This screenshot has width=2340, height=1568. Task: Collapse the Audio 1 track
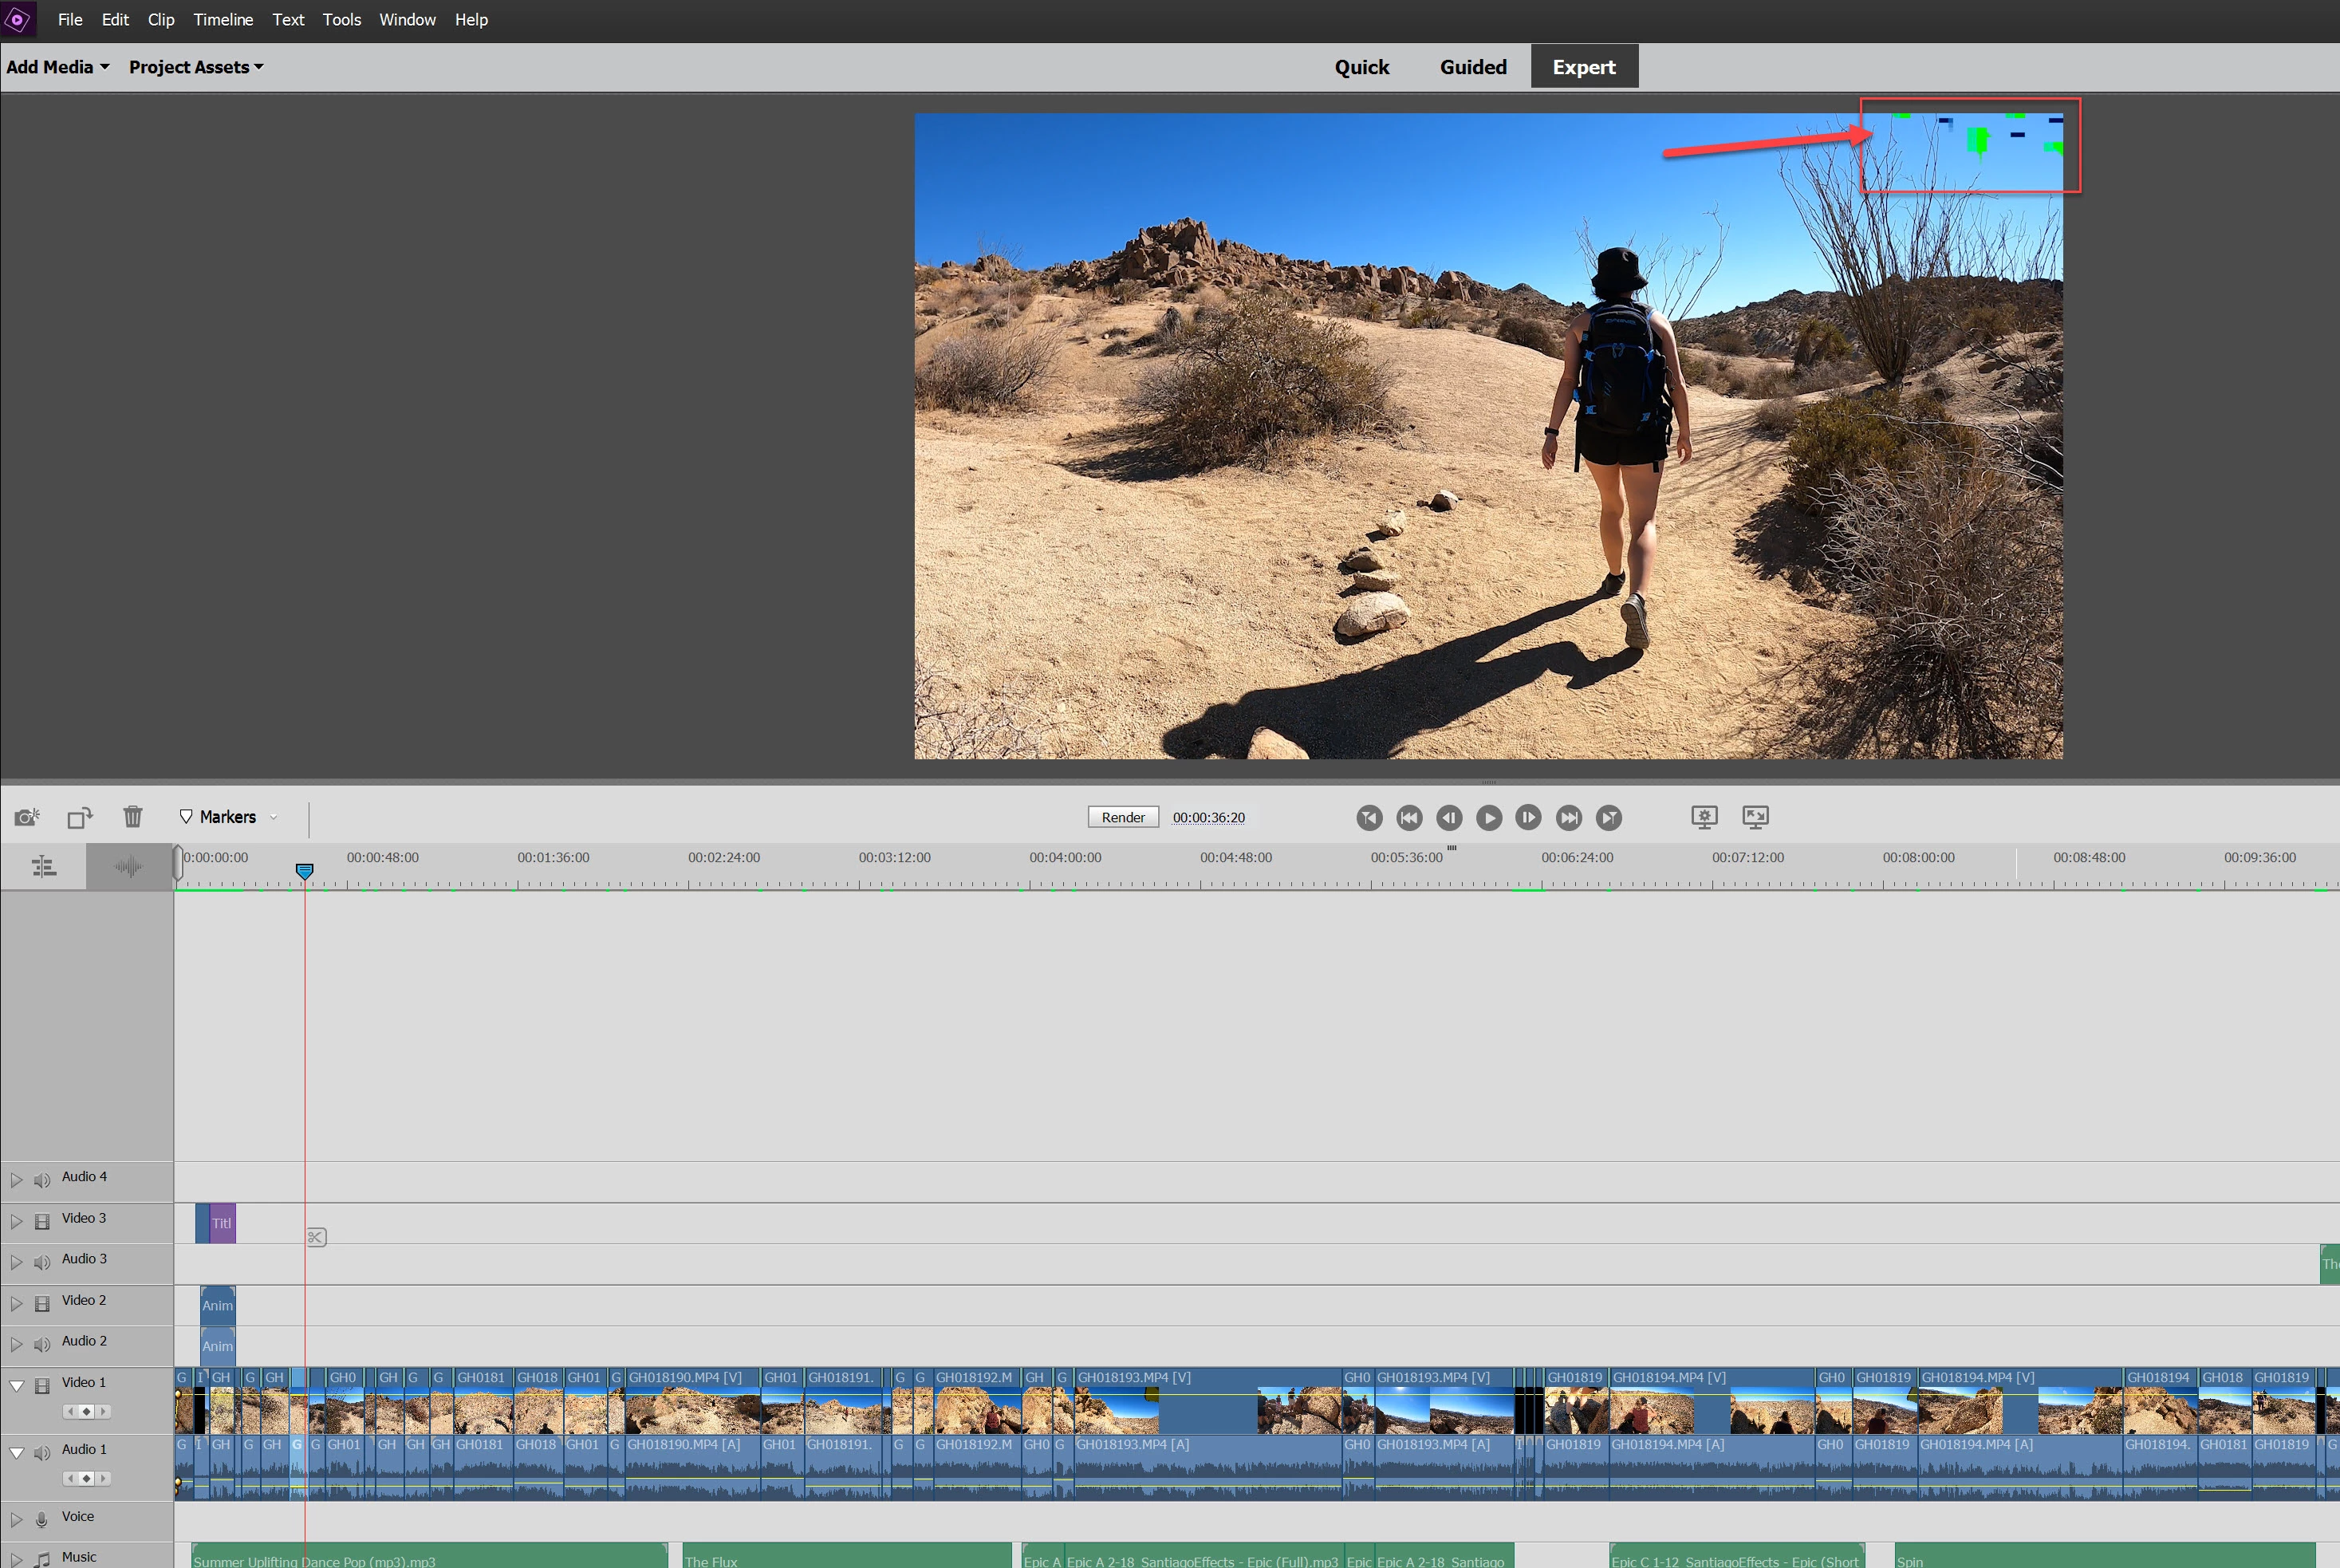tap(16, 1452)
